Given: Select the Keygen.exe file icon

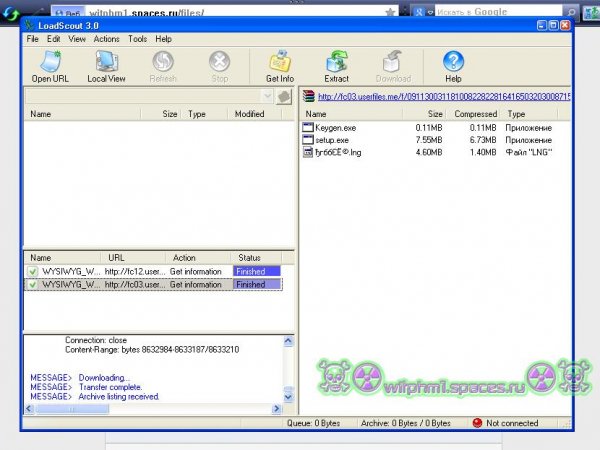Looking at the screenshot, I should click(308, 127).
